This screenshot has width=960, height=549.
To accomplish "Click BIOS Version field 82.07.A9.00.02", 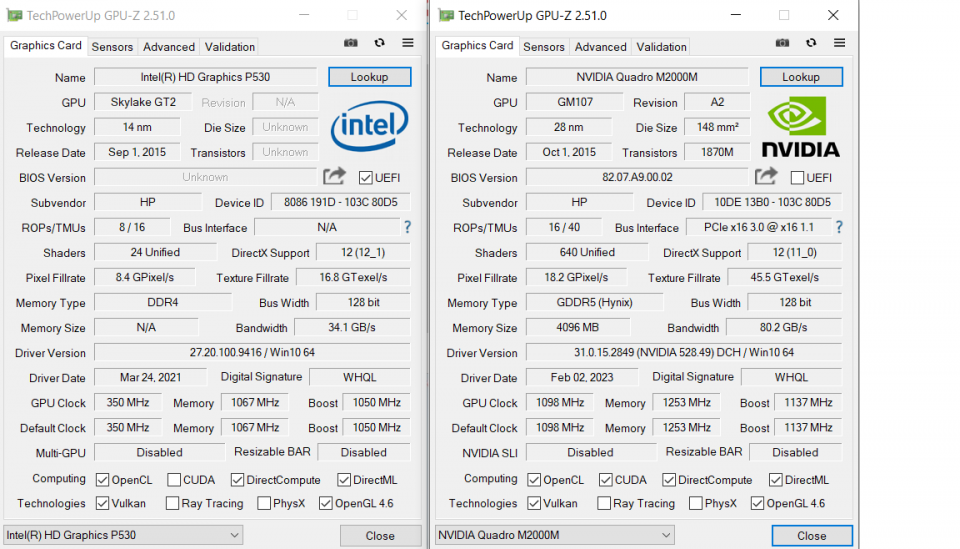I will [637, 177].
